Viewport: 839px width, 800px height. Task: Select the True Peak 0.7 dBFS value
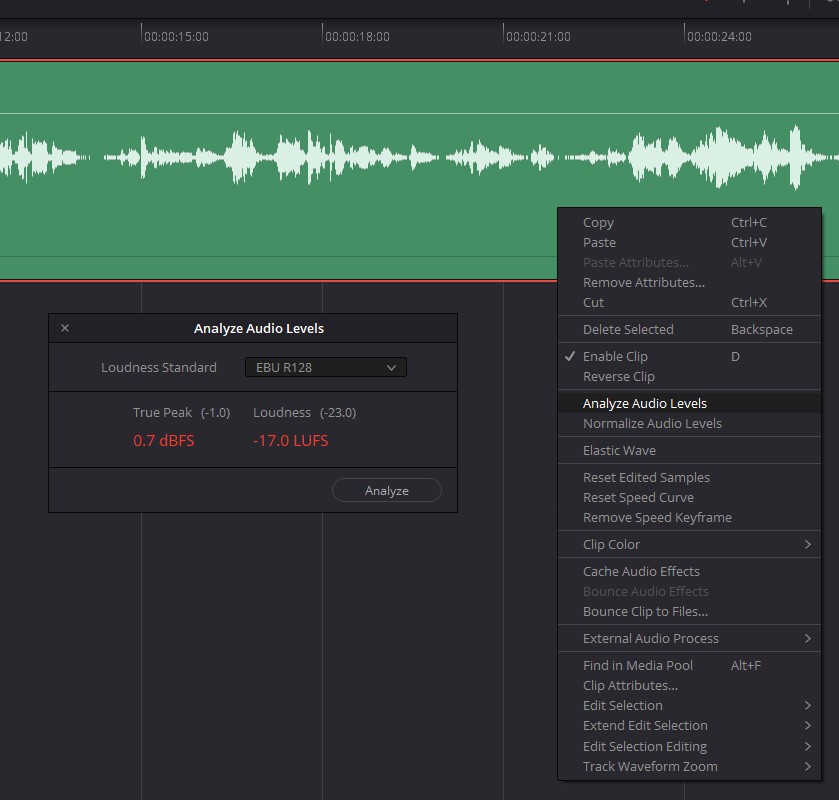click(x=164, y=440)
